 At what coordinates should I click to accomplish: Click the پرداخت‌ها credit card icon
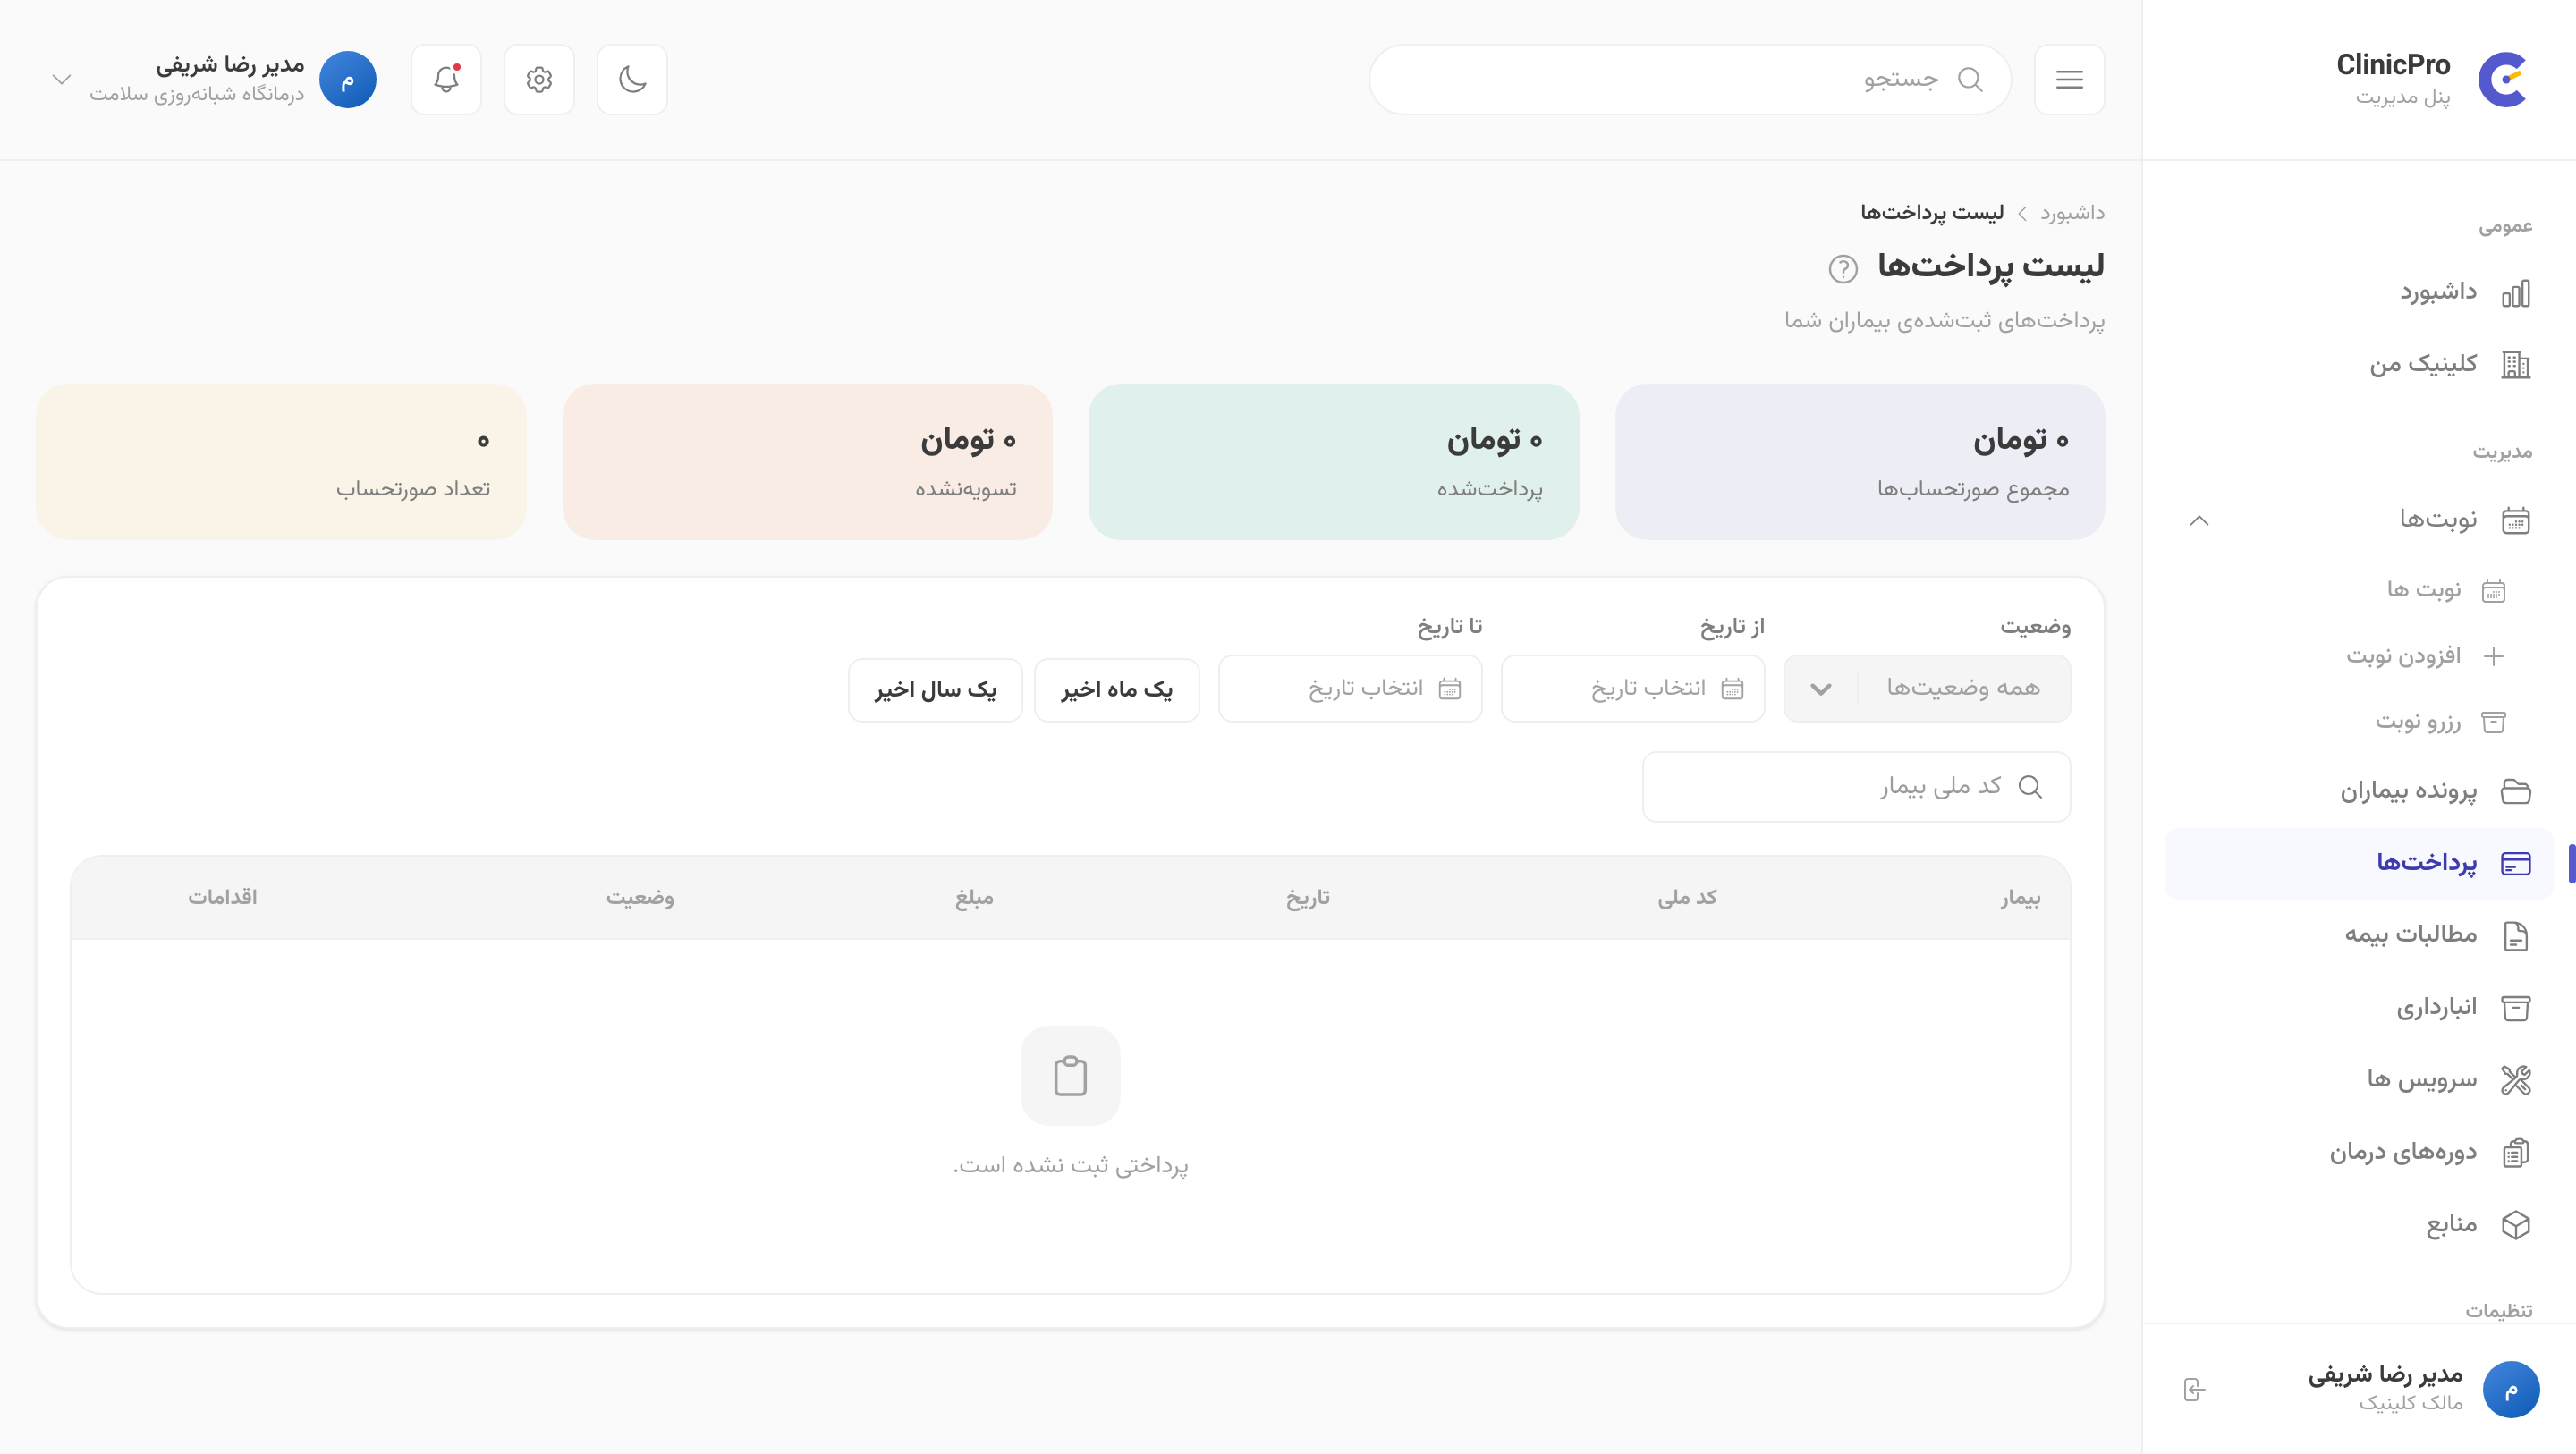[x=2515, y=863]
